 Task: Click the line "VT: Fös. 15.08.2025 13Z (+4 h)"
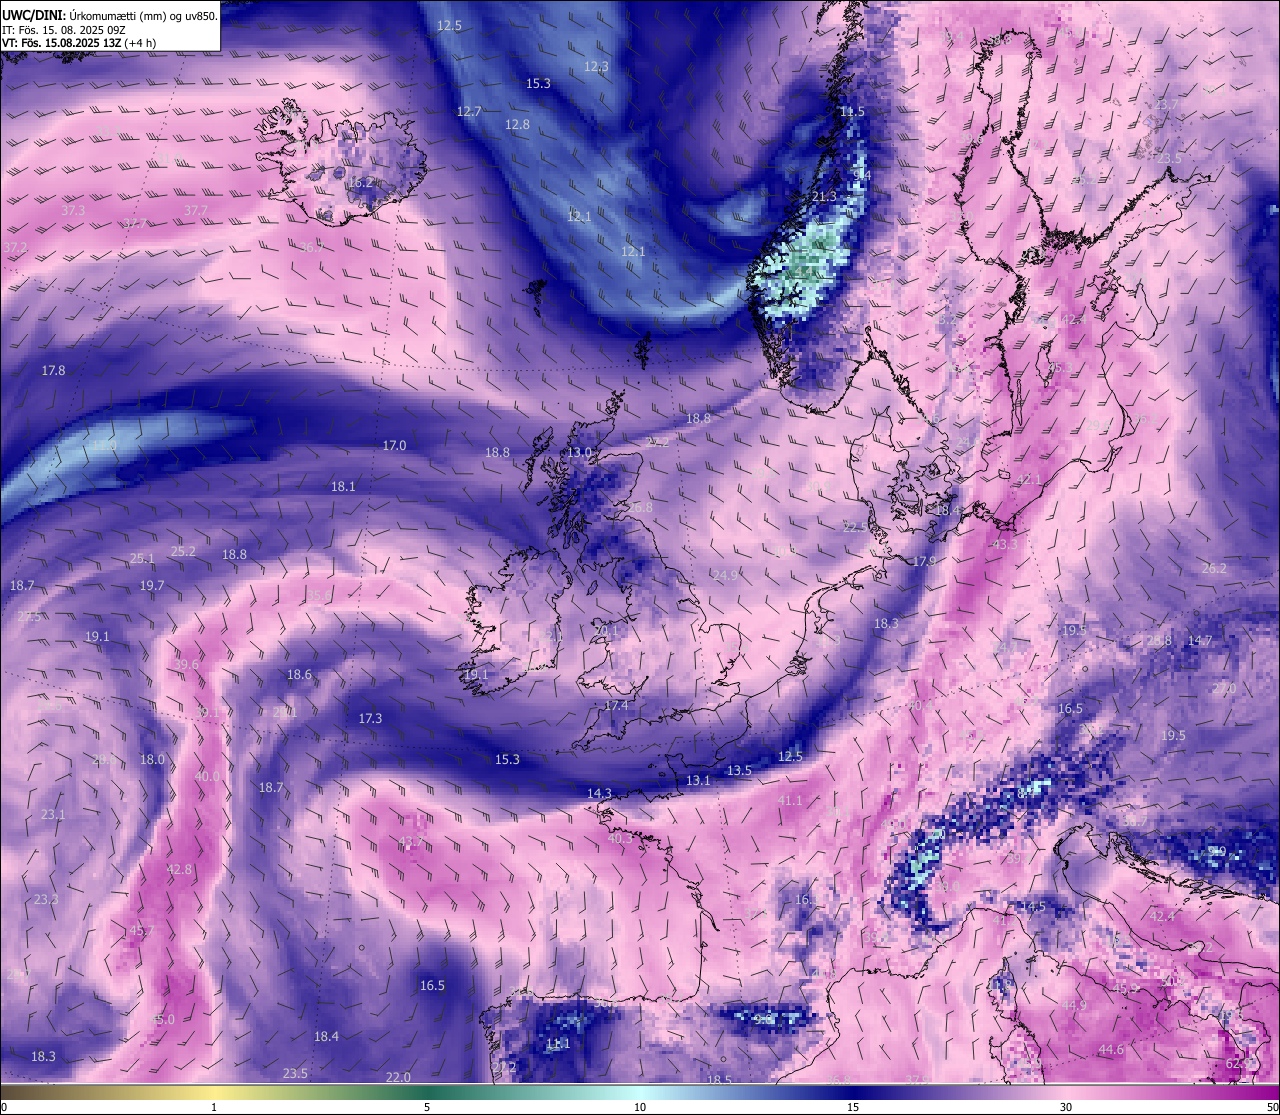point(79,43)
